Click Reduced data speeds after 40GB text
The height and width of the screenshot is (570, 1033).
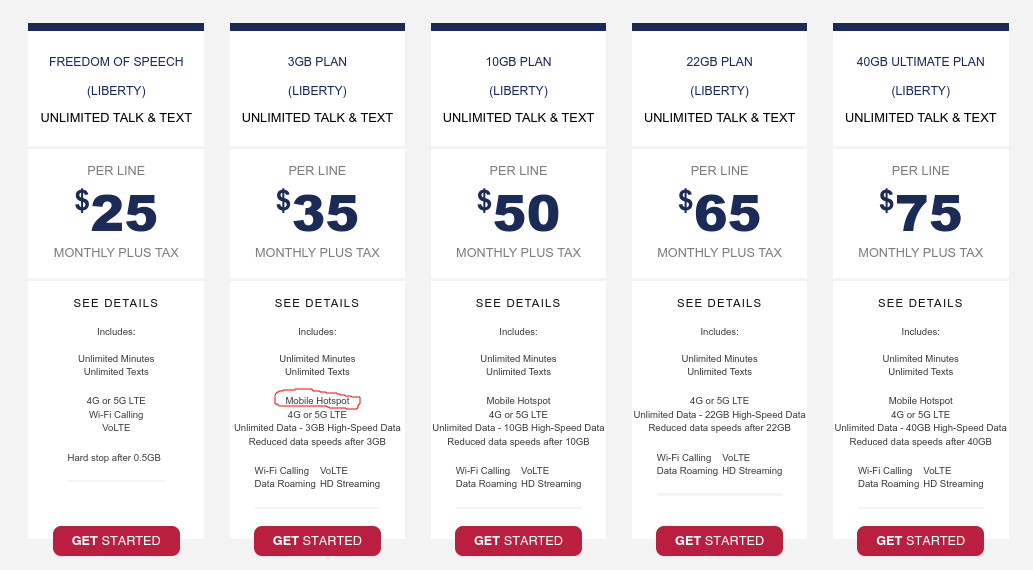(x=920, y=442)
